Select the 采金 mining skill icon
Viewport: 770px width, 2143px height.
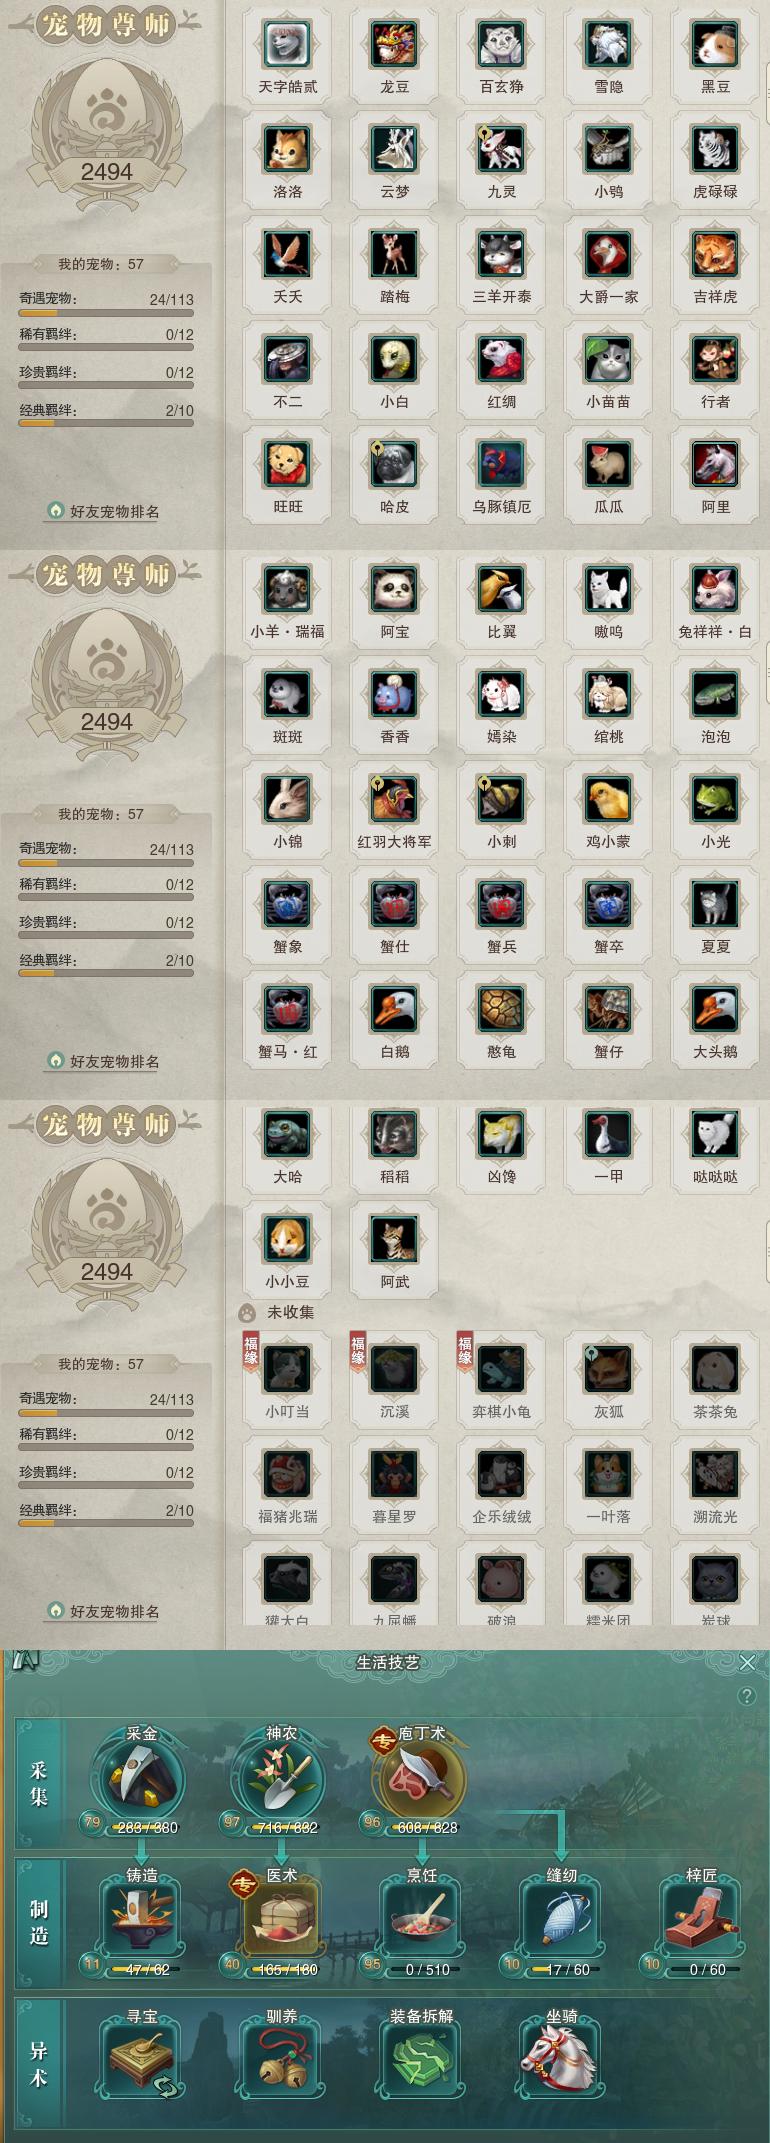[x=140, y=1778]
